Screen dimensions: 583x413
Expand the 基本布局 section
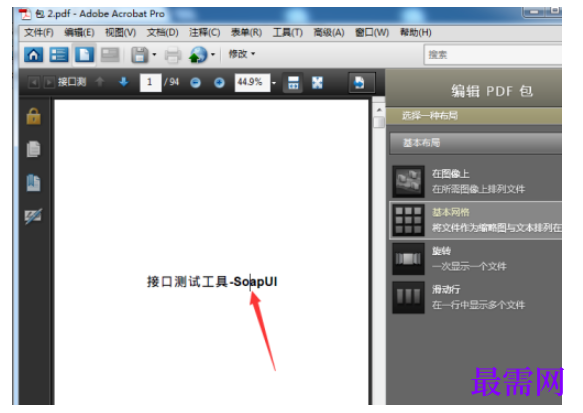[476, 143]
